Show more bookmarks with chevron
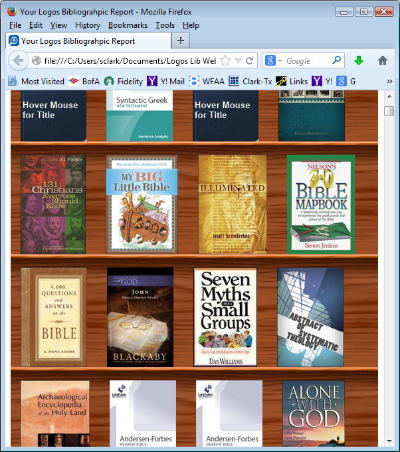Image resolution: width=400 pixels, height=452 pixels. point(389,81)
